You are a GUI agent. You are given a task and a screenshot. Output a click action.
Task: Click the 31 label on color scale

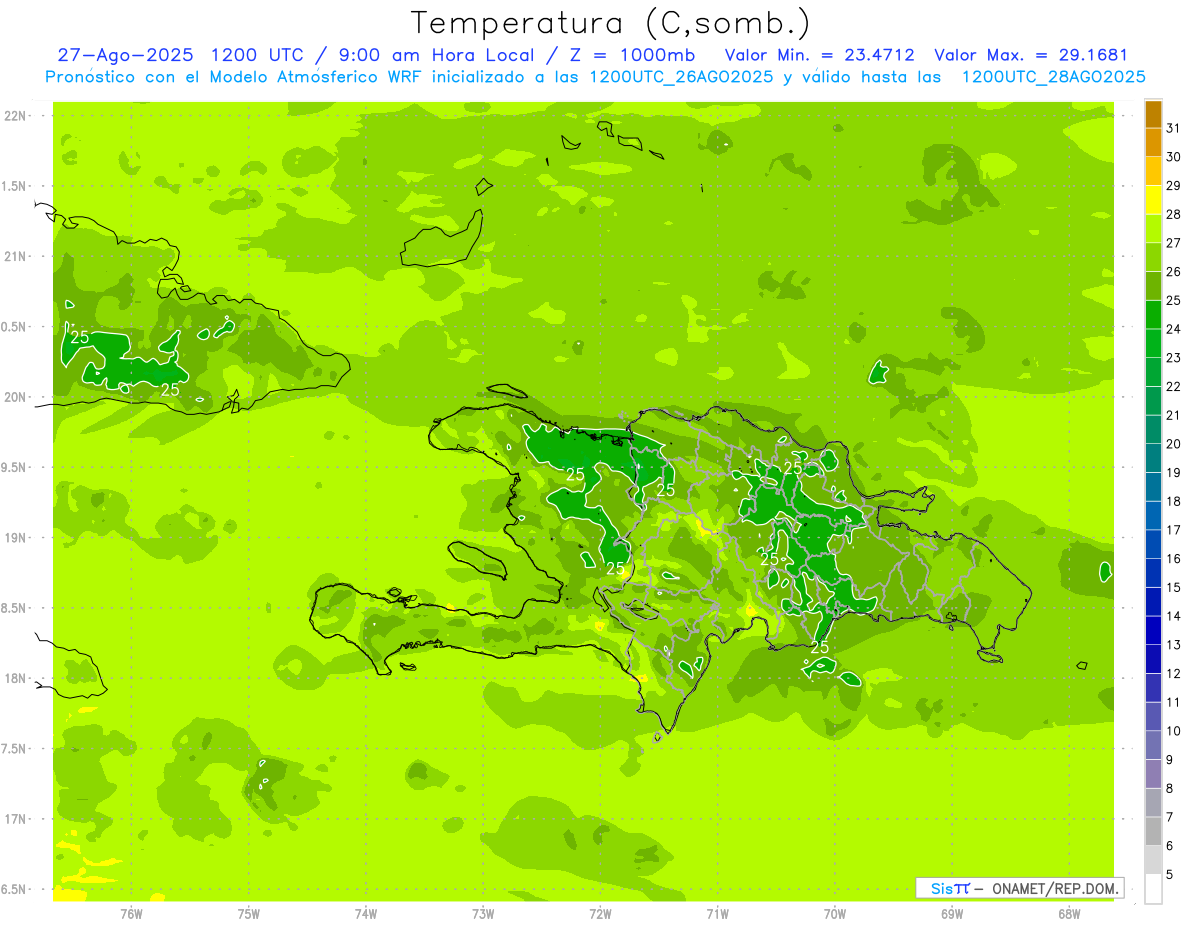pyautogui.click(x=1174, y=128)
